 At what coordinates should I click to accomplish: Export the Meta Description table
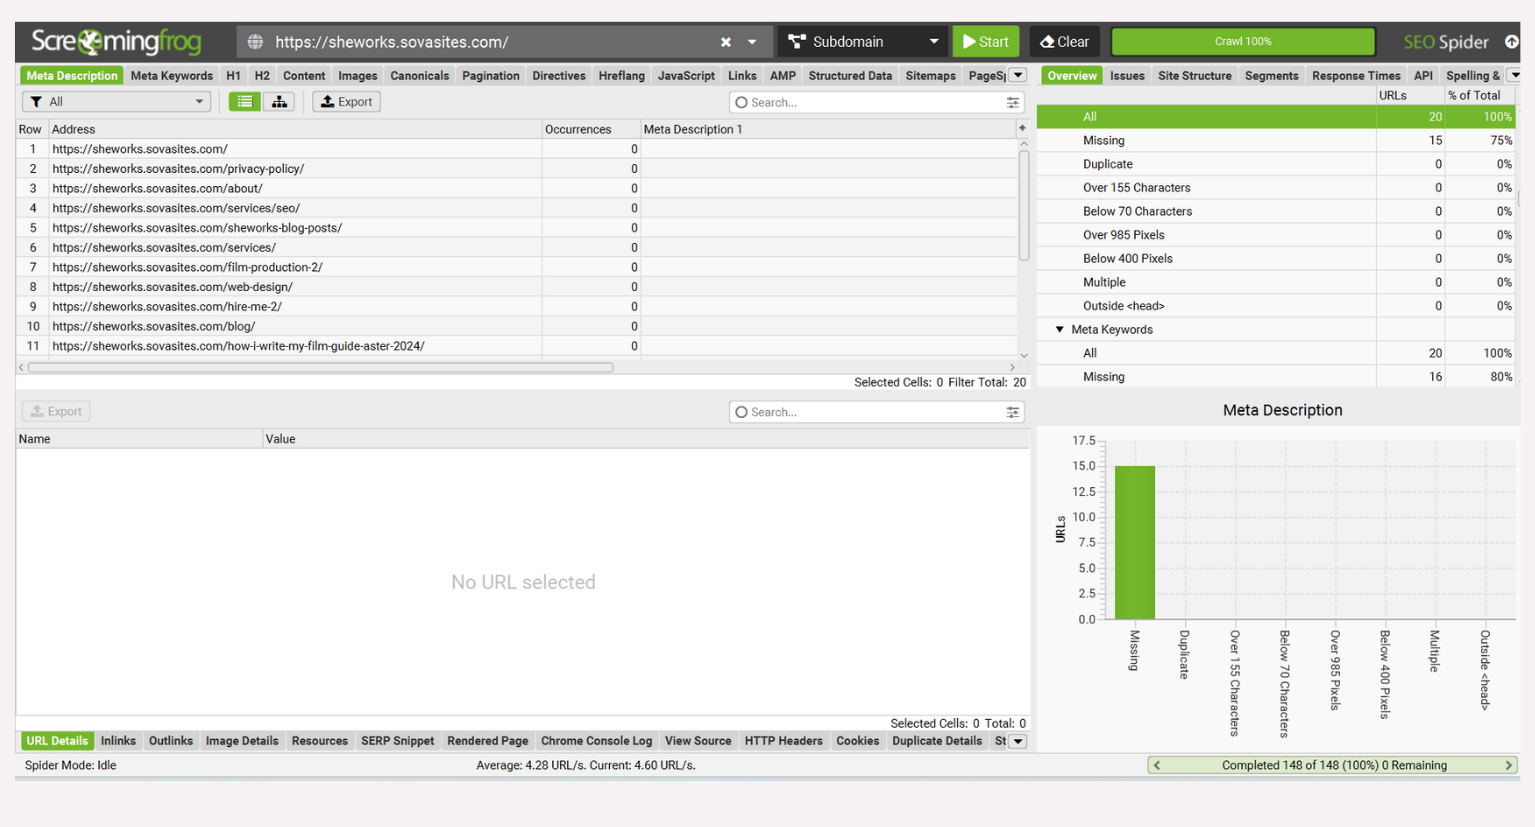coord(346,102)
